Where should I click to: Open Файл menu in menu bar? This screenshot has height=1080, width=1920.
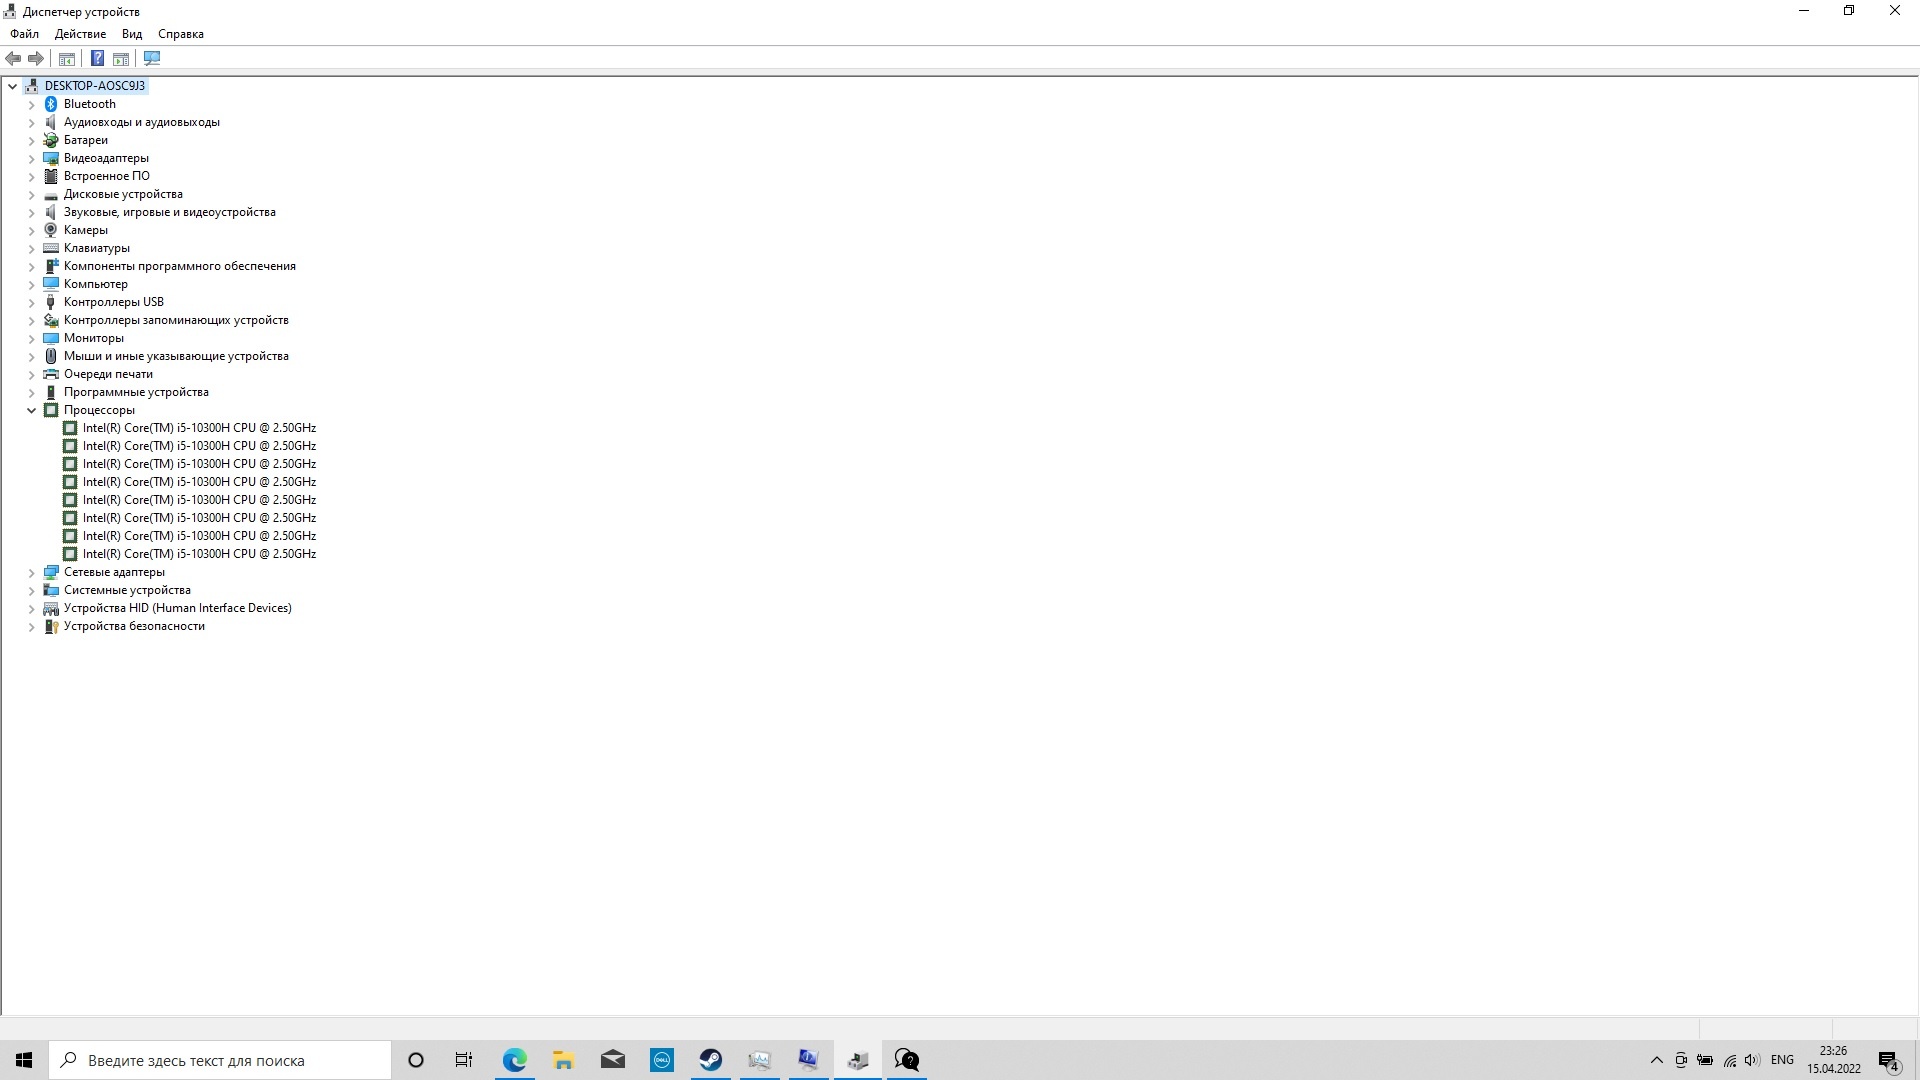coord(22,33)
